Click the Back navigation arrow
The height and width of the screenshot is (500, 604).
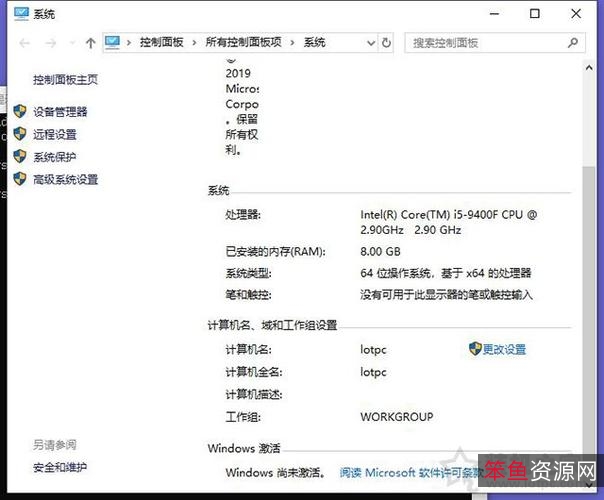[x=25, y=43]
